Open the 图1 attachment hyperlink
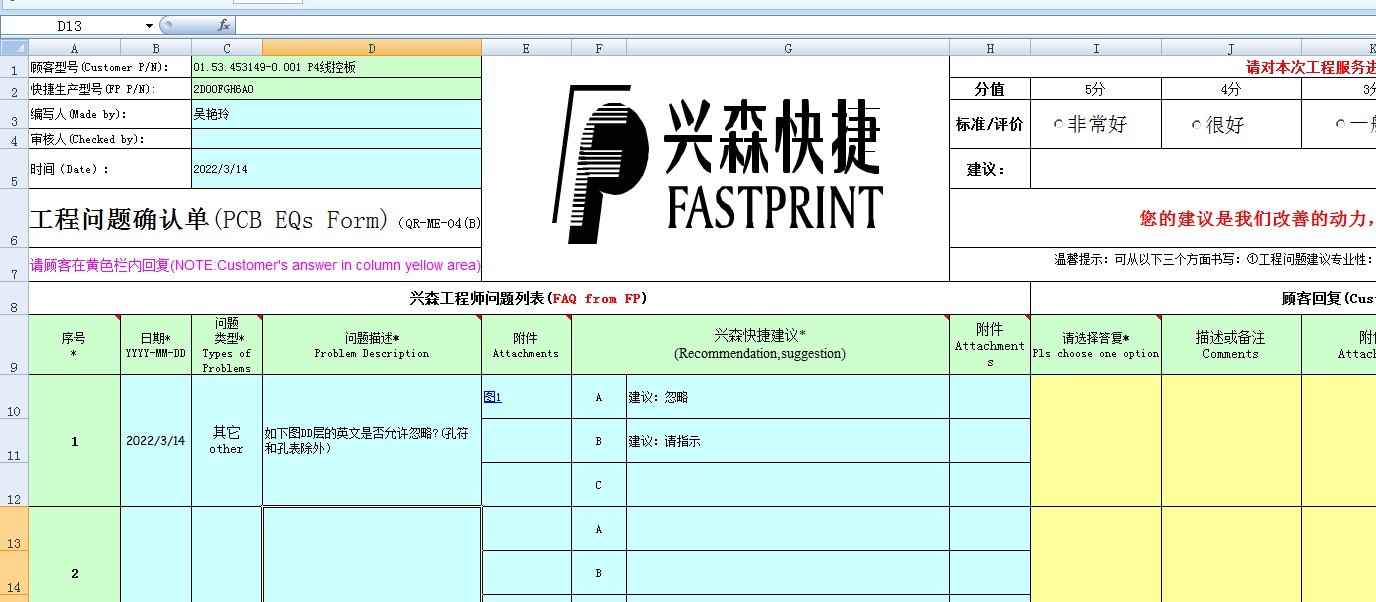The height and width of the screenshot is (602, 1376). [492, 397]
